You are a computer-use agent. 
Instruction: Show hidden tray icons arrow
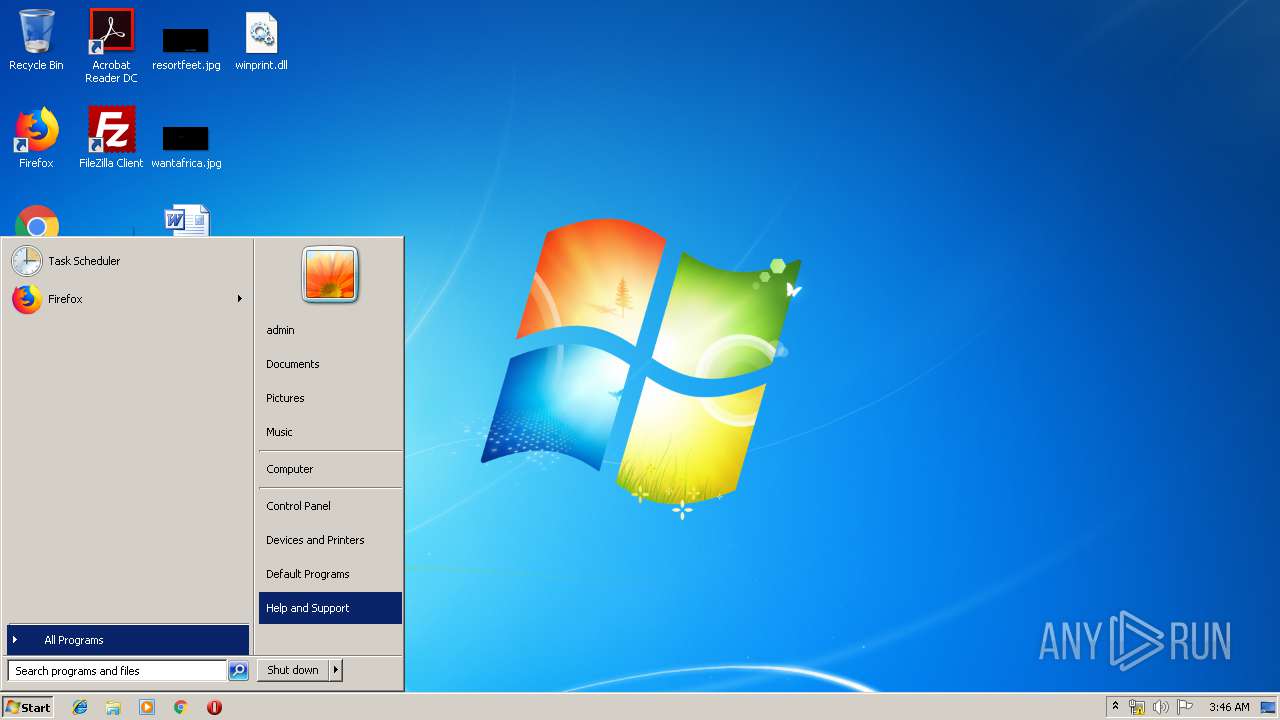pyautogui.click(x=1116, y=707)
